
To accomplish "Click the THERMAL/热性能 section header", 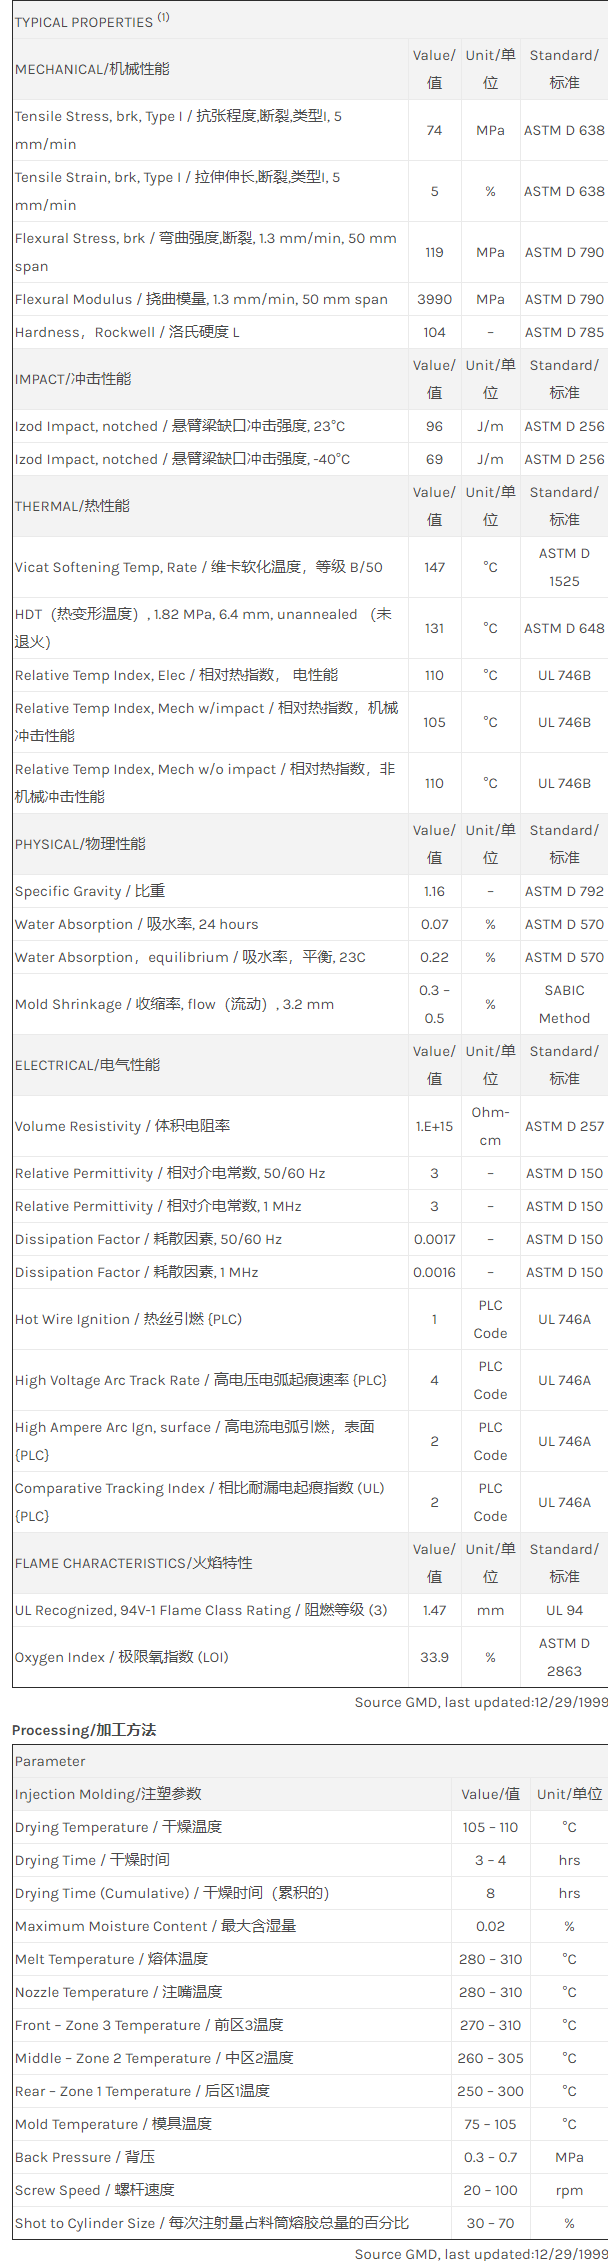I will 72,506.
